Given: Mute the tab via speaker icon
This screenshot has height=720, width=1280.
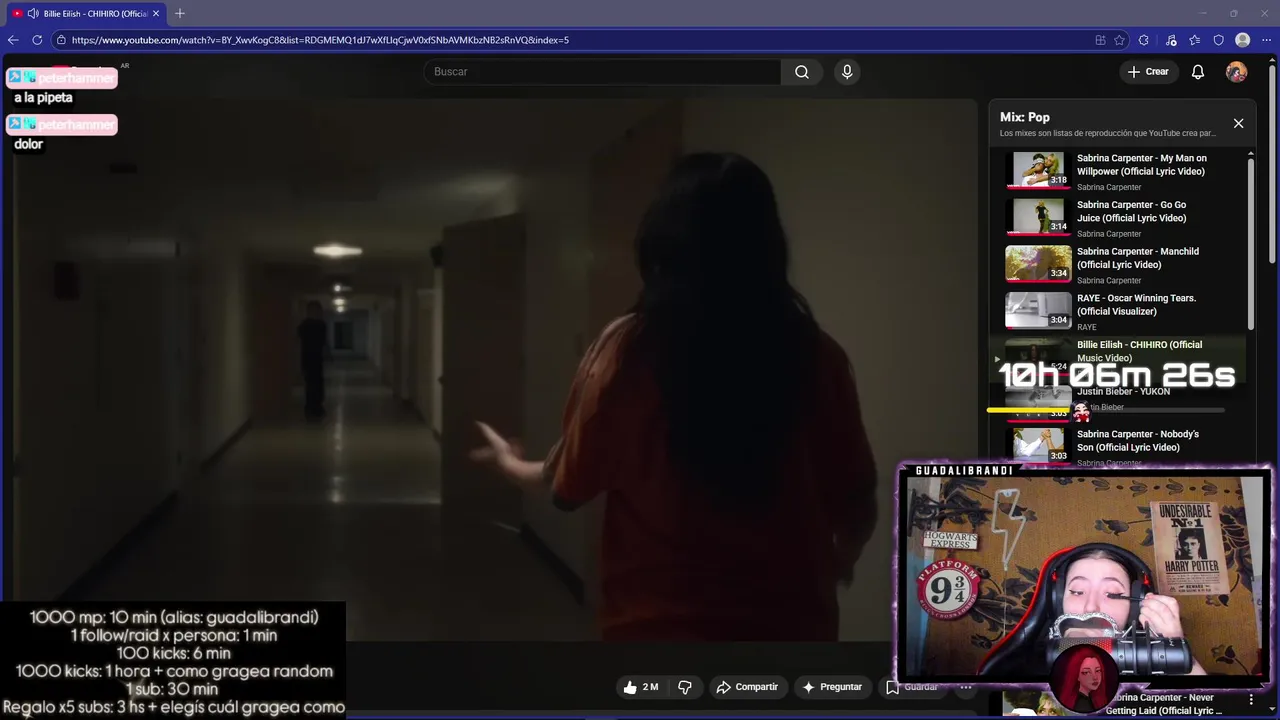Looking at the screenshot, I should point(33,13).
